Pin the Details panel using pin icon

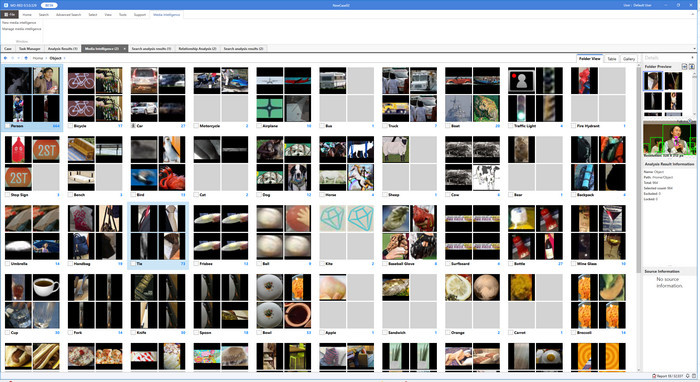coord(692,58)
